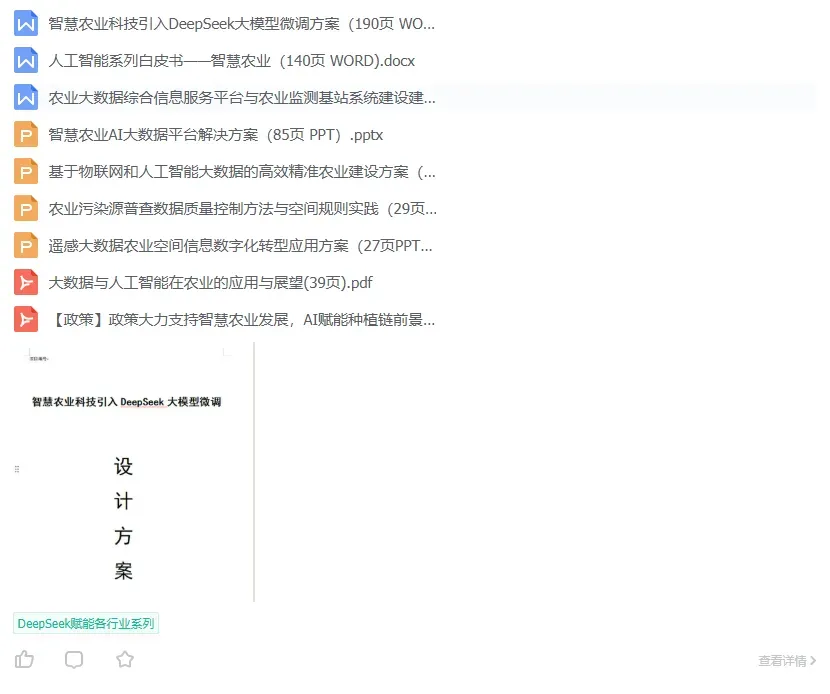
Task: Click 查看详情 link
Action: point(787,661)
